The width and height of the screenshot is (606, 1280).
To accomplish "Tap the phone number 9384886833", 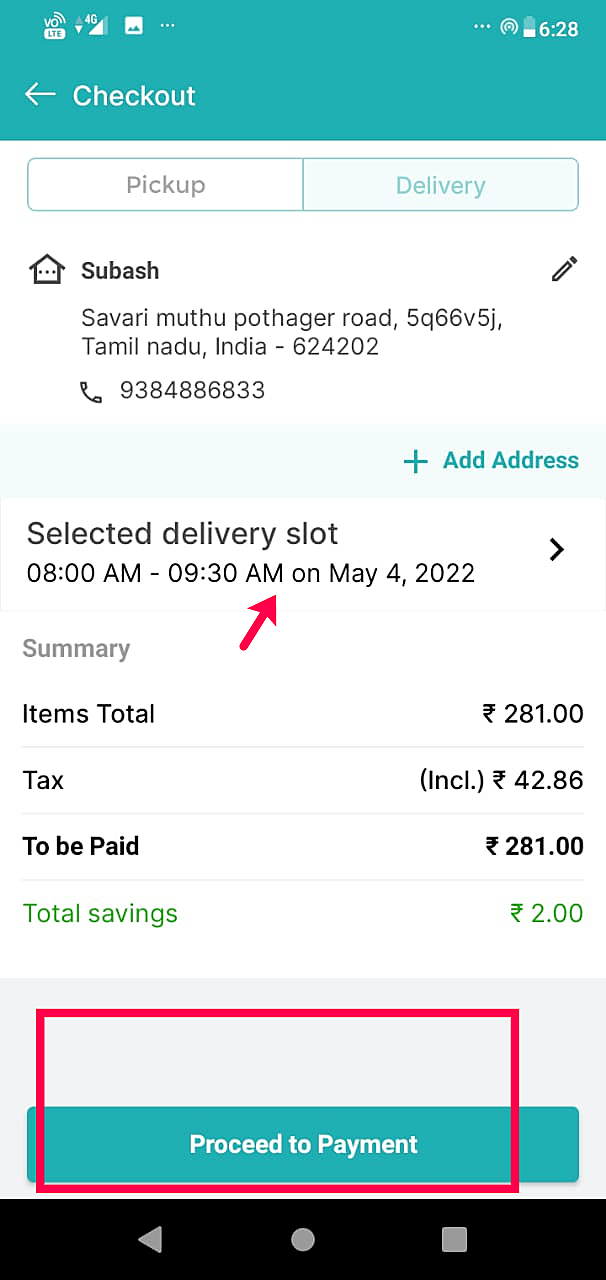I will click(192, 390).
